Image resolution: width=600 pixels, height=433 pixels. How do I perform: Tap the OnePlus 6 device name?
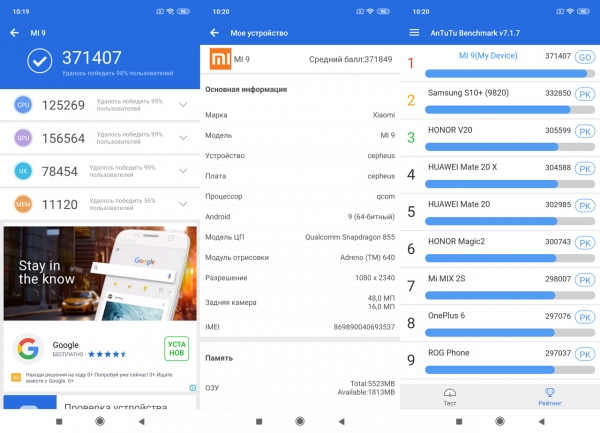pyautogui.click(x=446, y=316)
